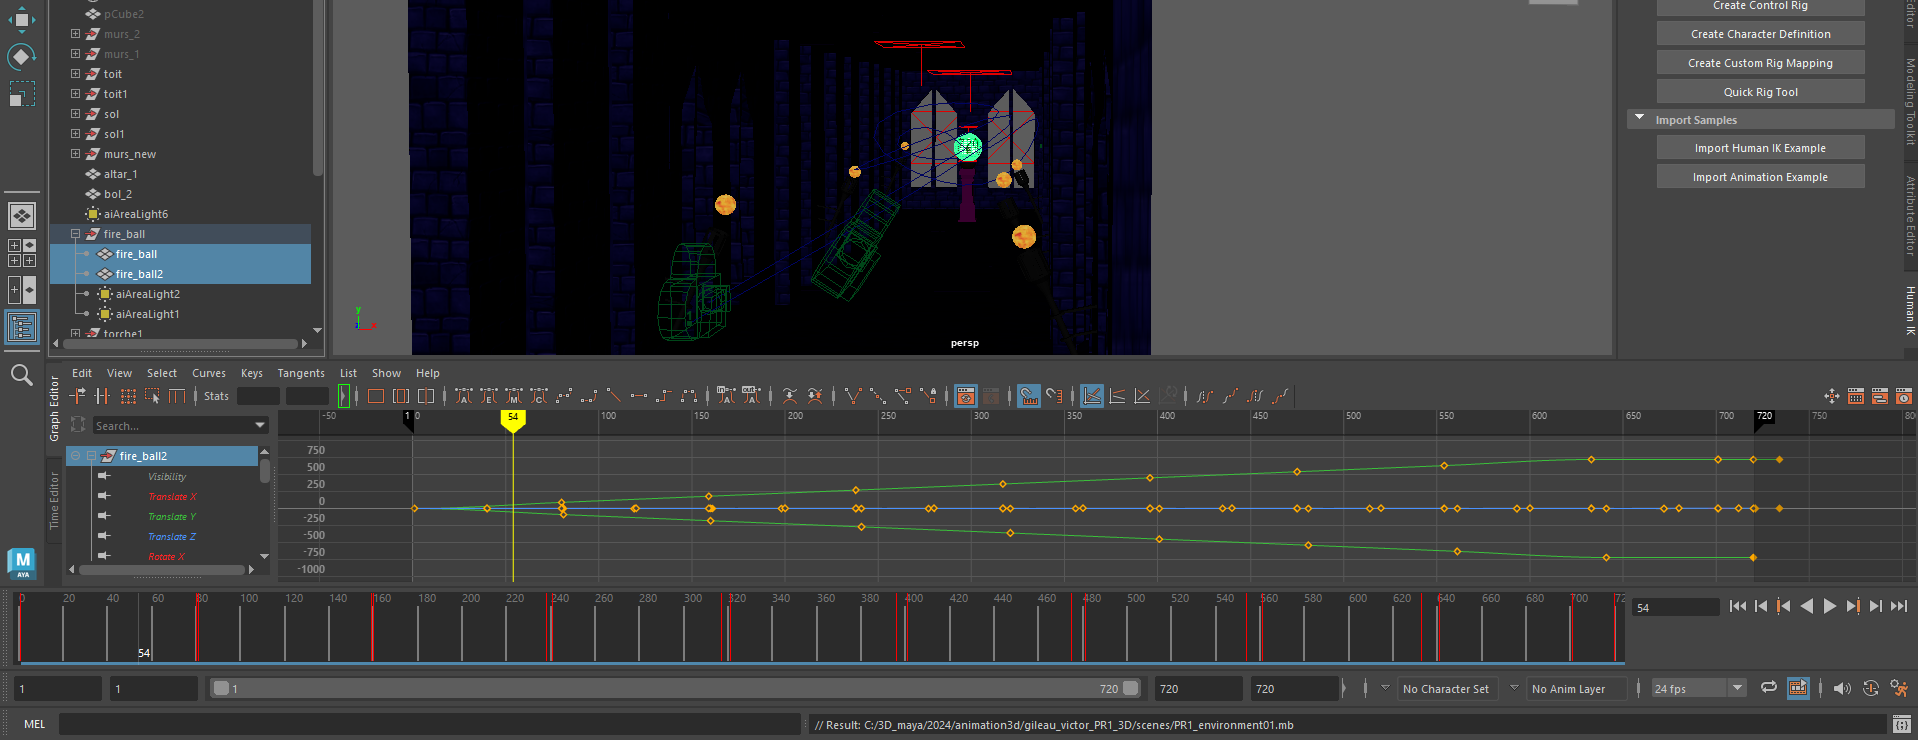Screen dimensions: 1918x740
Task: Open the Dope Sheet icon
Action: click(1856, 396)
